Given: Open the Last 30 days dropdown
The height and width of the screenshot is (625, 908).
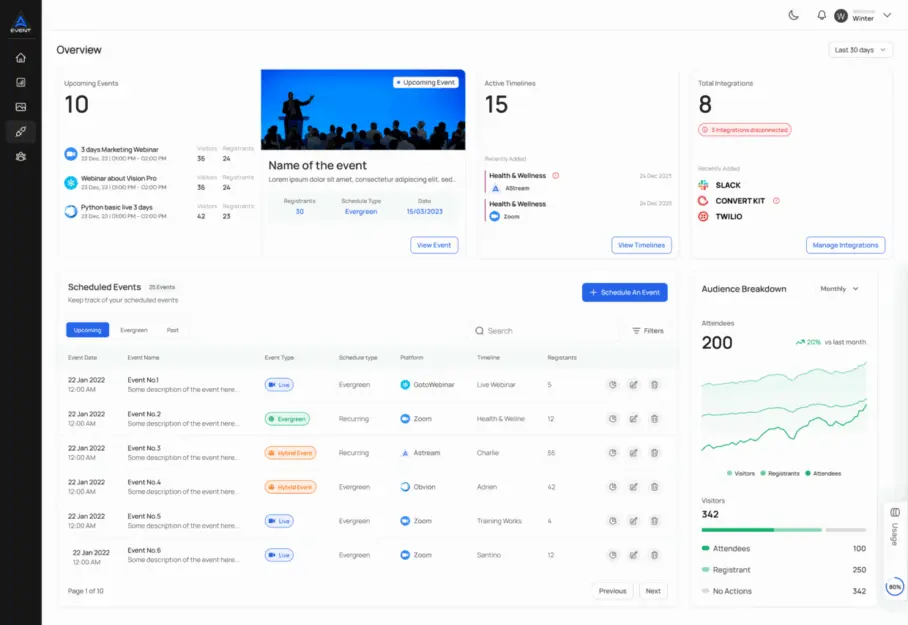Looking at the screenshot, I should click(x=858, y=49).
